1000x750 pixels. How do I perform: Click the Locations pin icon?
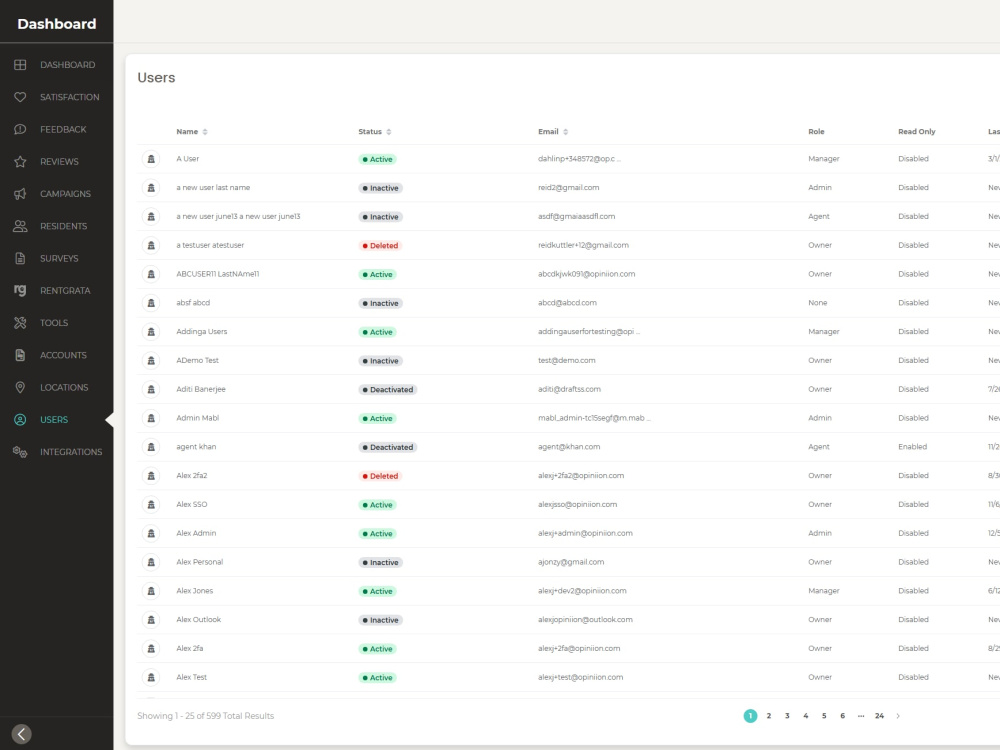20,387
